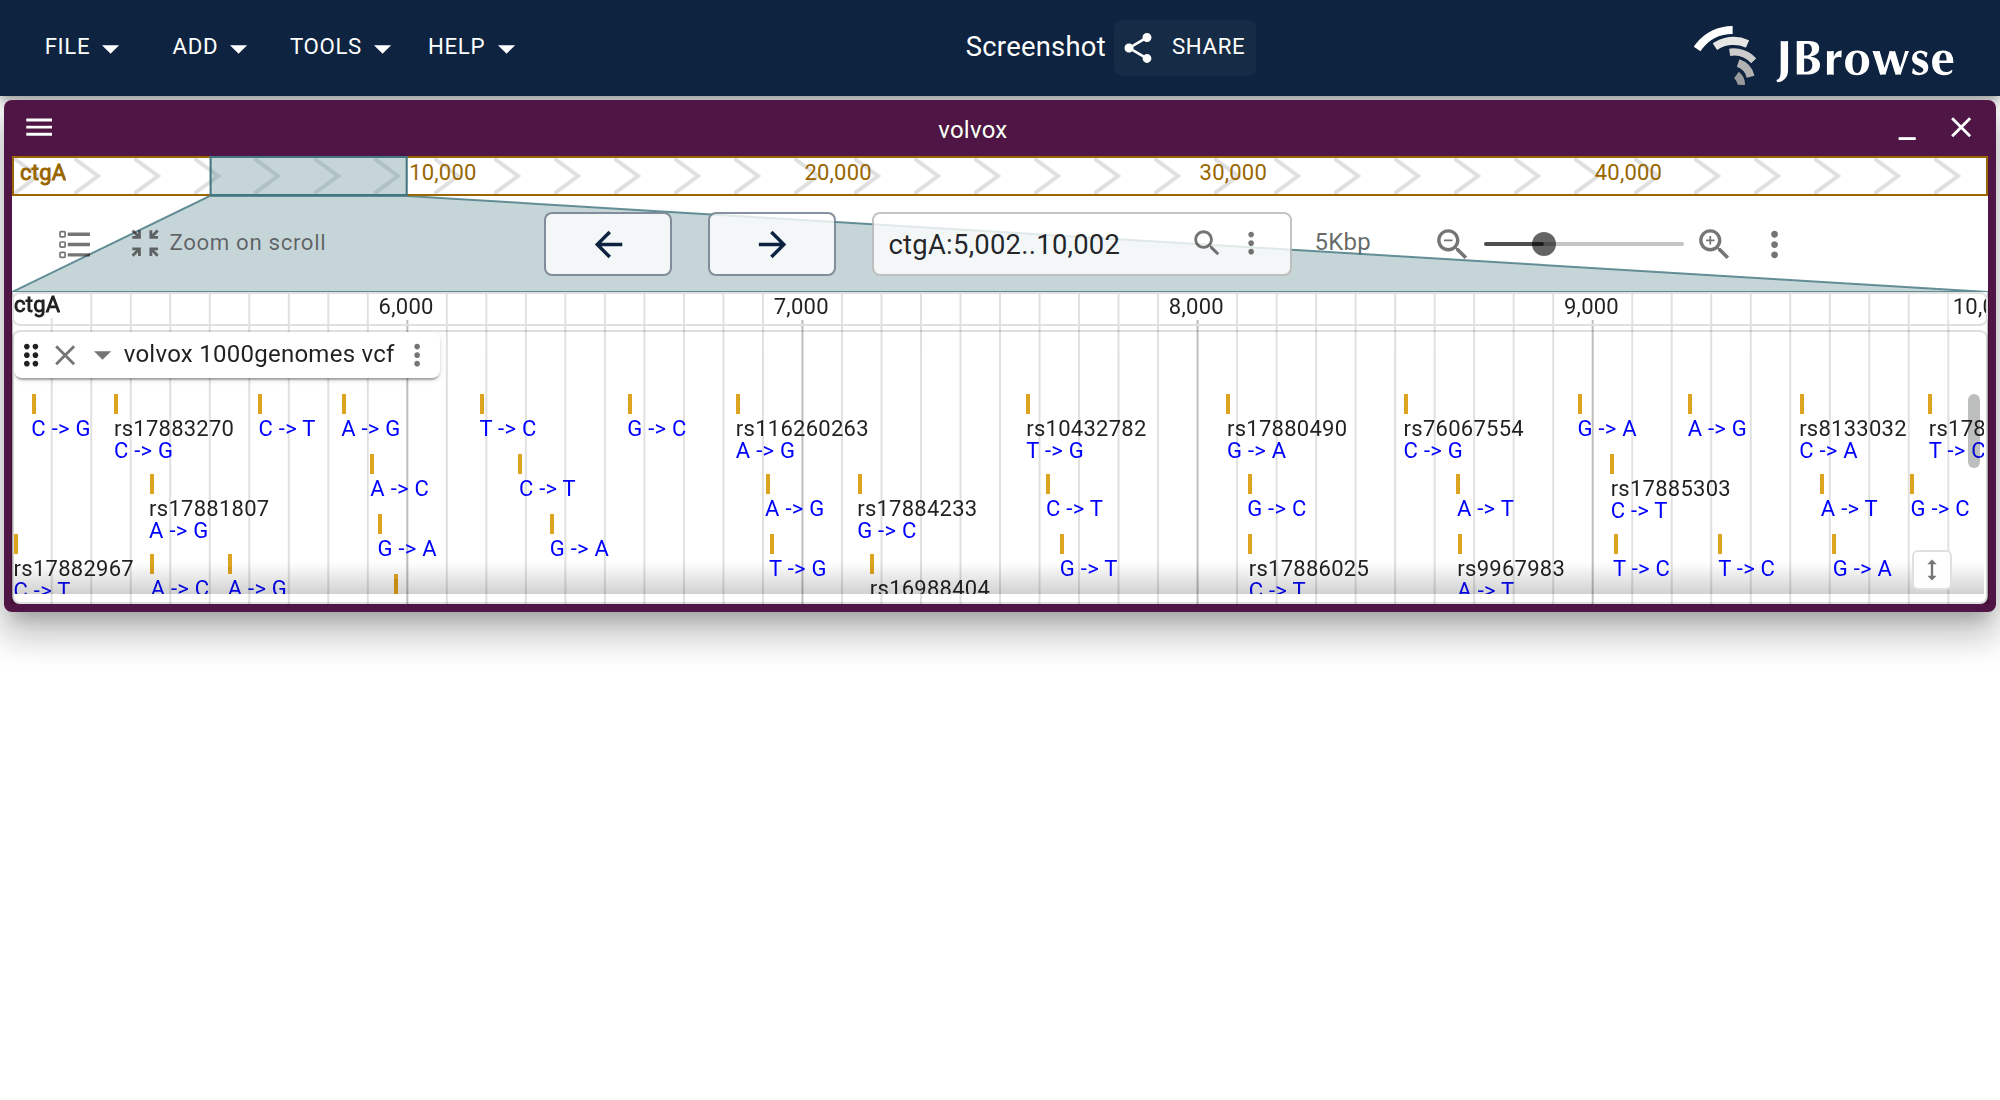
Task: Click variant rs17885303
Action: point(1670,488)
